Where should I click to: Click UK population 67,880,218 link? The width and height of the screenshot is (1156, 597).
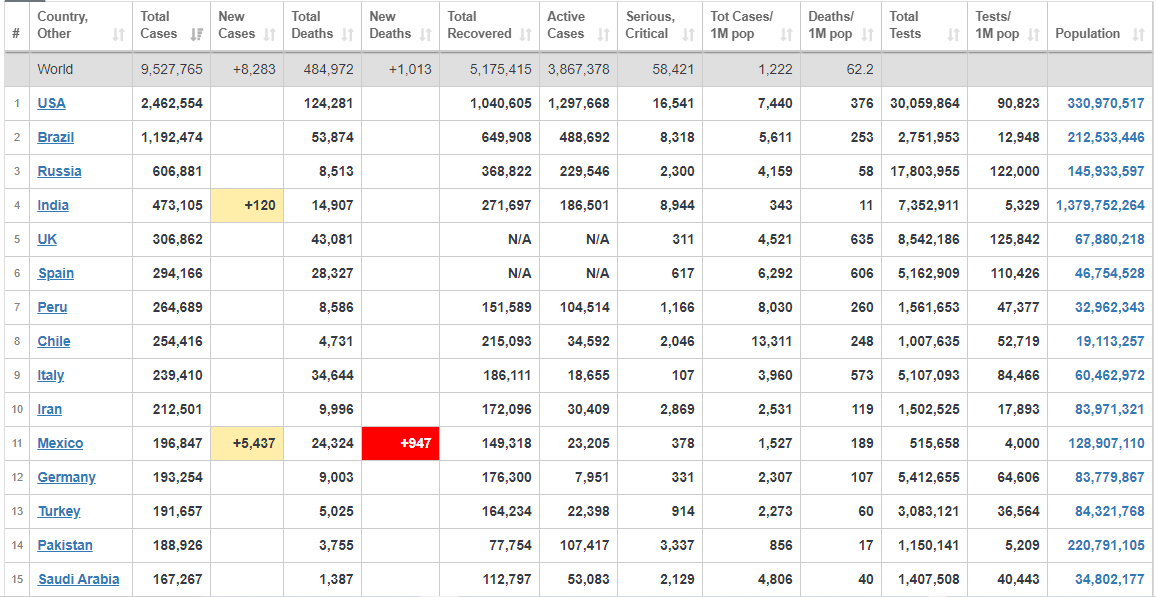1110,239
